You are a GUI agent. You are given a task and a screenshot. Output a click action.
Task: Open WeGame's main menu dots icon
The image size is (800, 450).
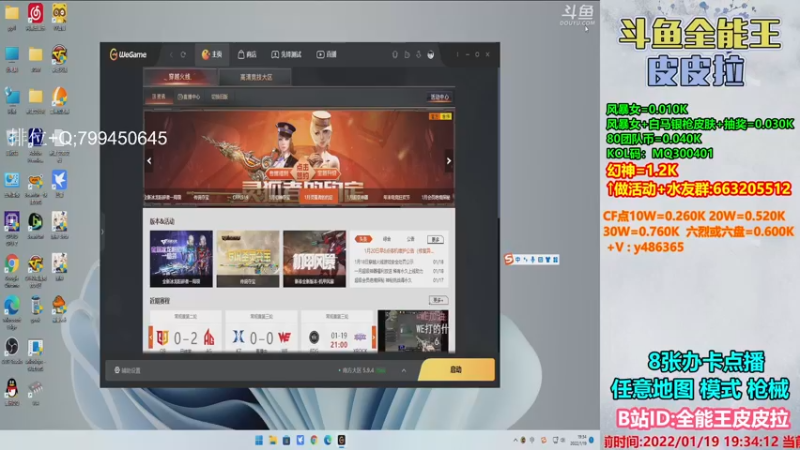pos(457,55)
